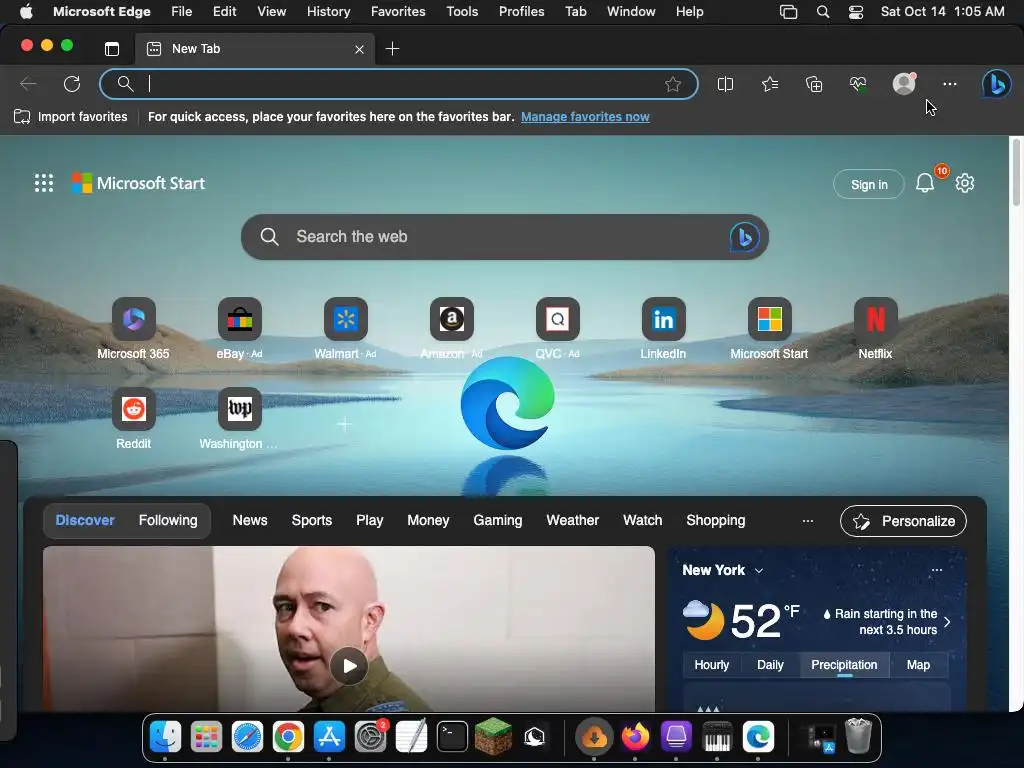
Task: Open the profile avatar icon
Action: (904, 84)
